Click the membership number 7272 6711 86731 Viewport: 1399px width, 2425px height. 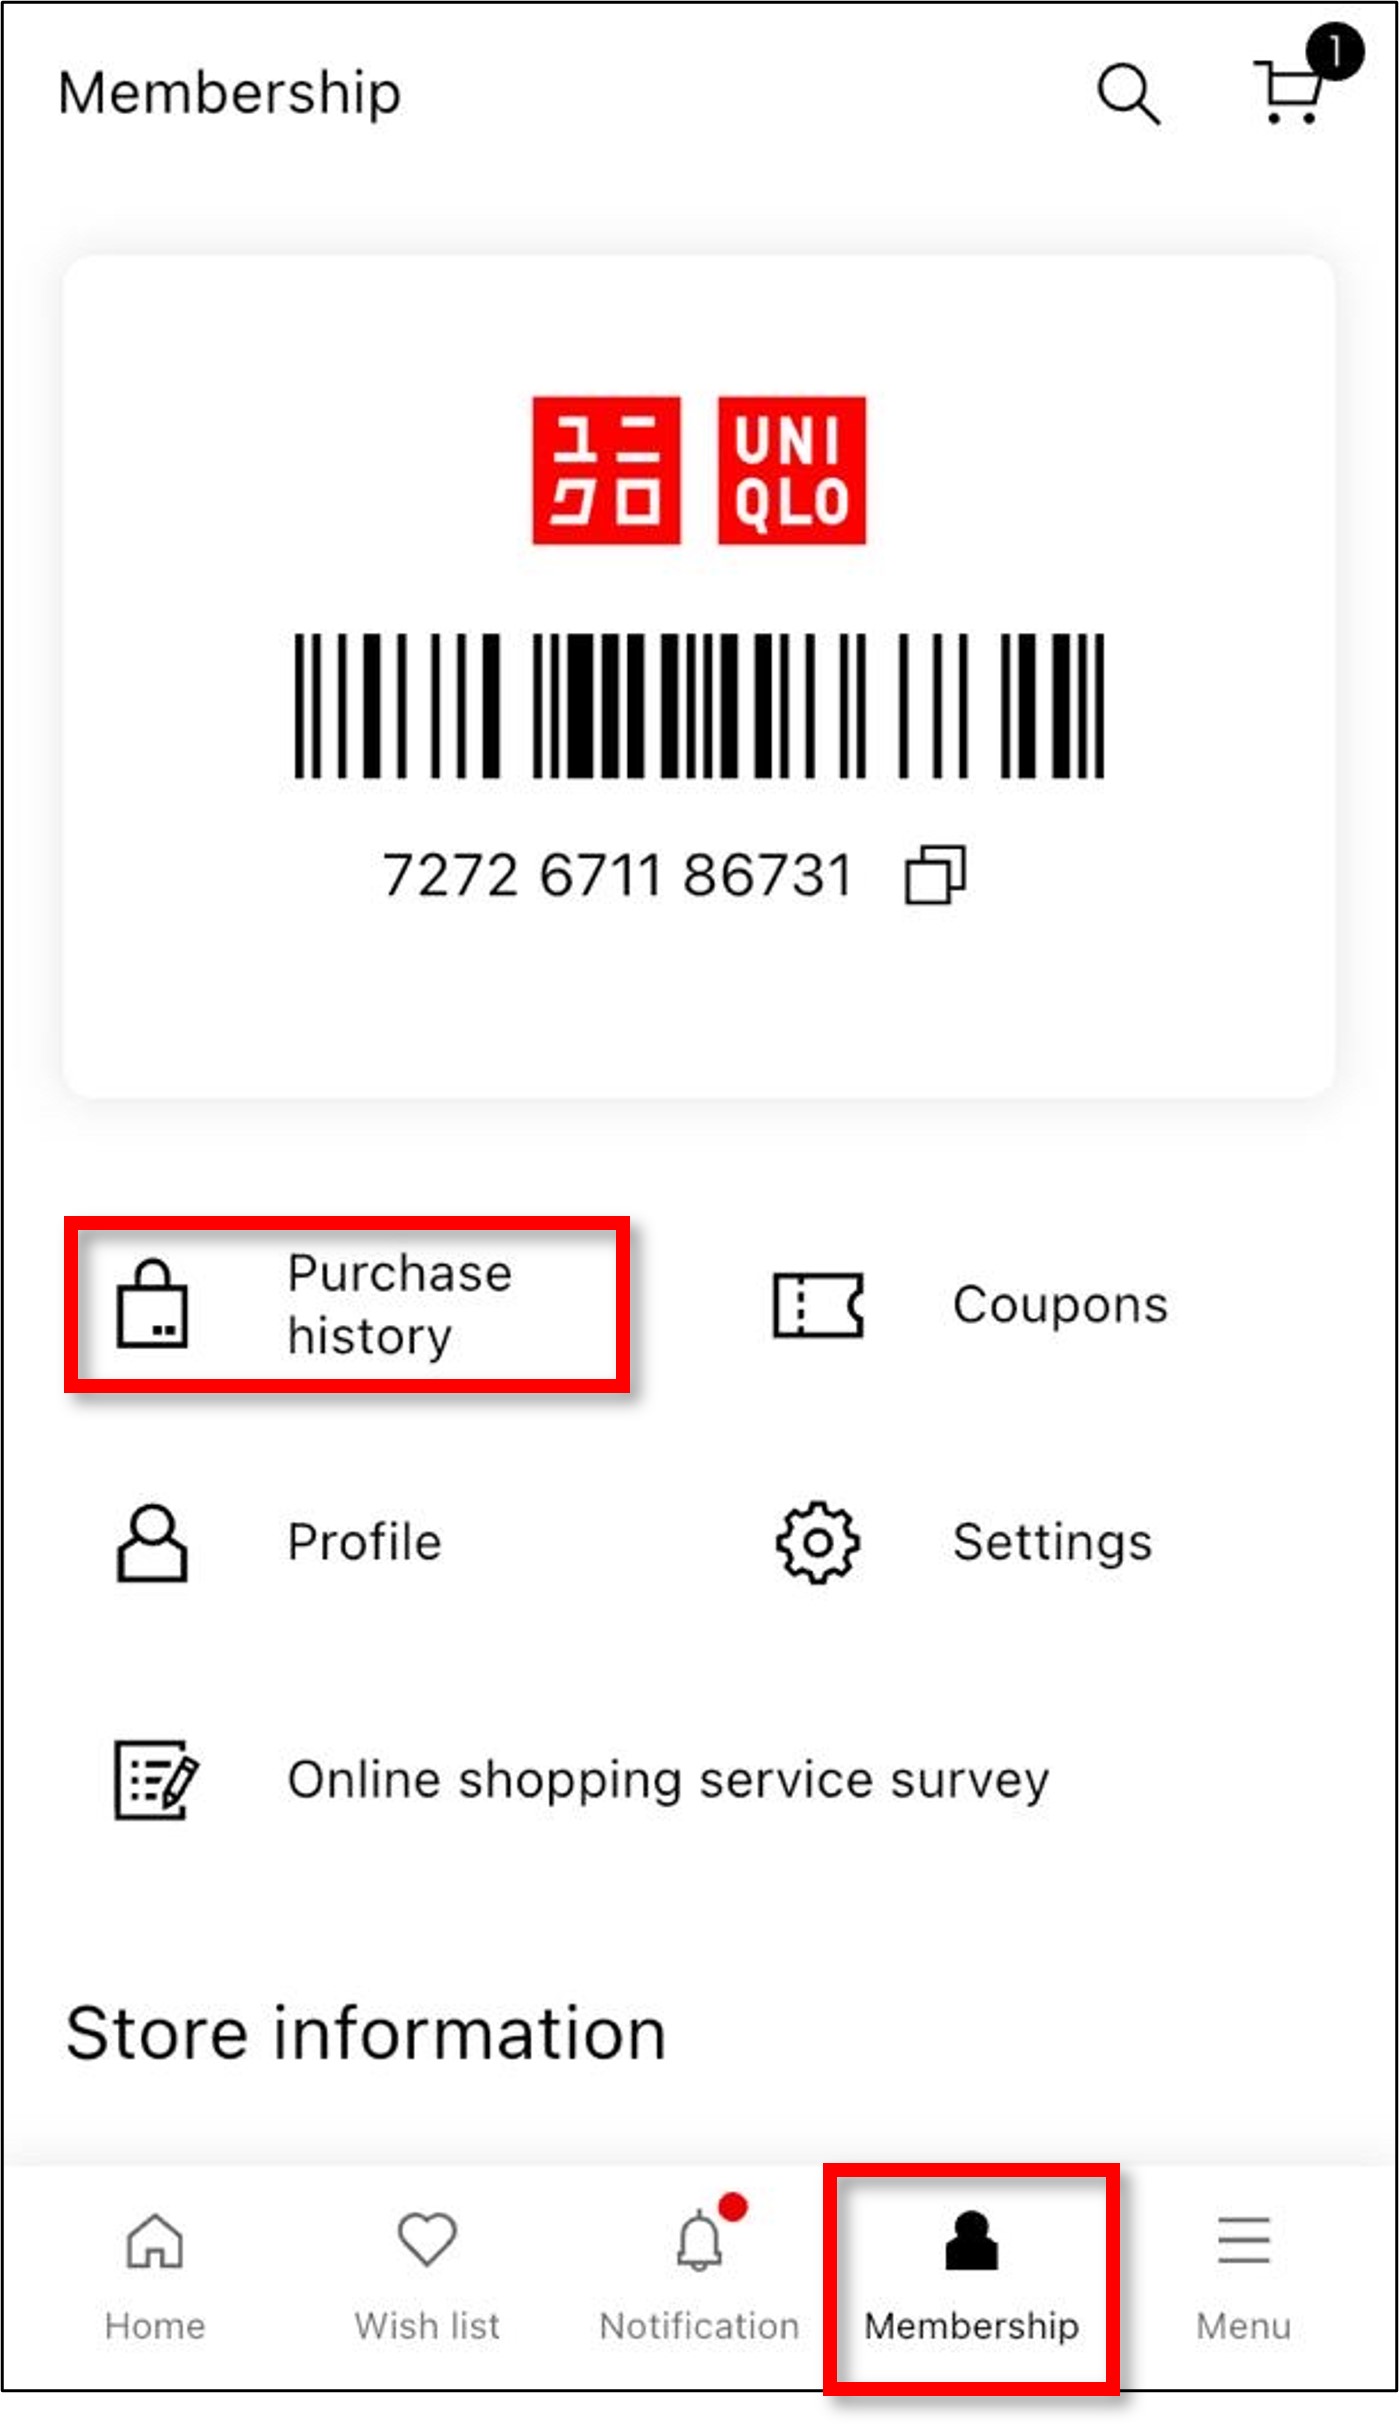(617, 875)
